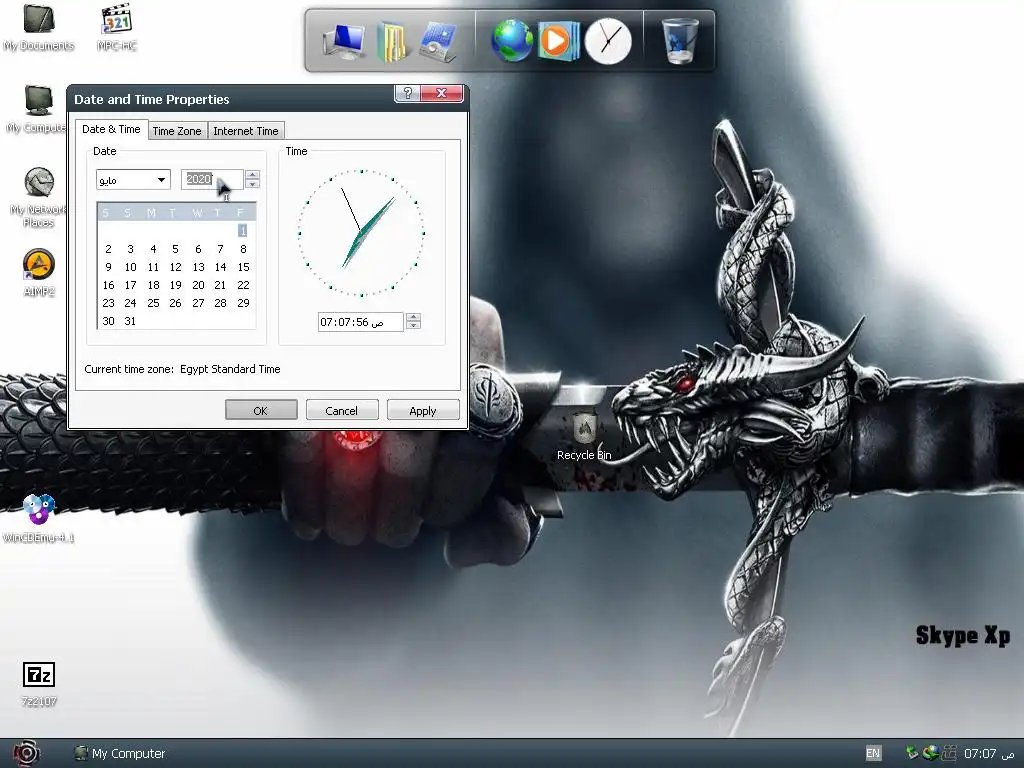Switch to the Time Zone tab
Screen dimensions: 1024x768
[177, 131]
